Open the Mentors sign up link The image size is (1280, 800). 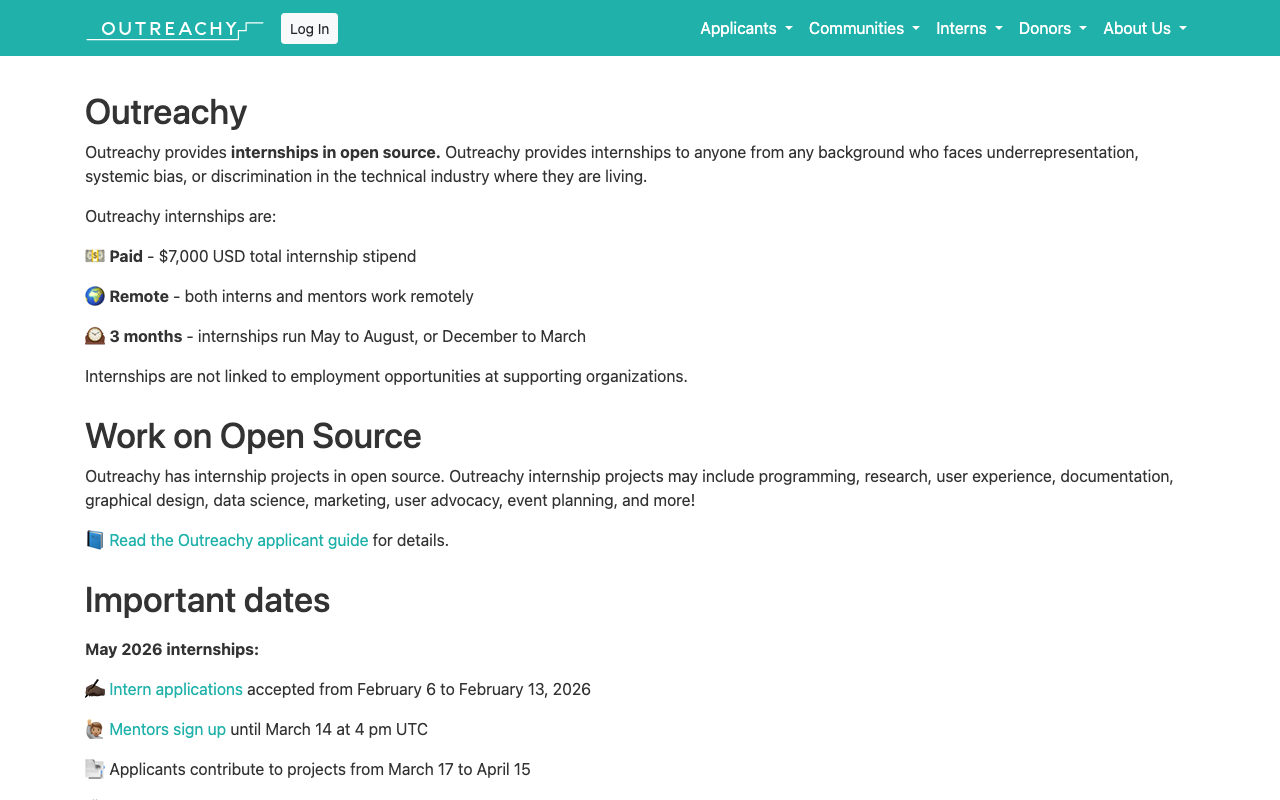pyautogui.click(x=167, y=729)
